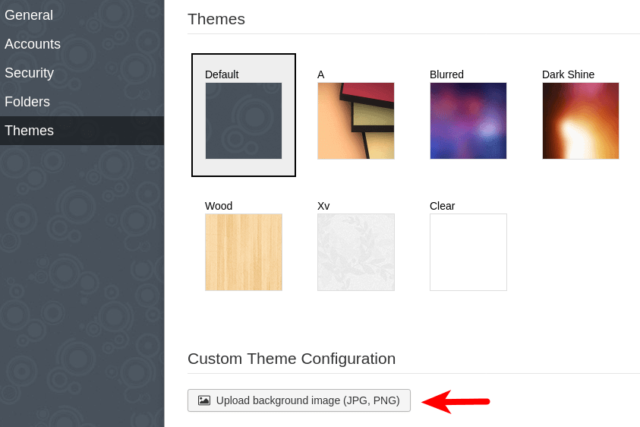
Task: Apply the Clear white theme preview
Action: (468, 252)
